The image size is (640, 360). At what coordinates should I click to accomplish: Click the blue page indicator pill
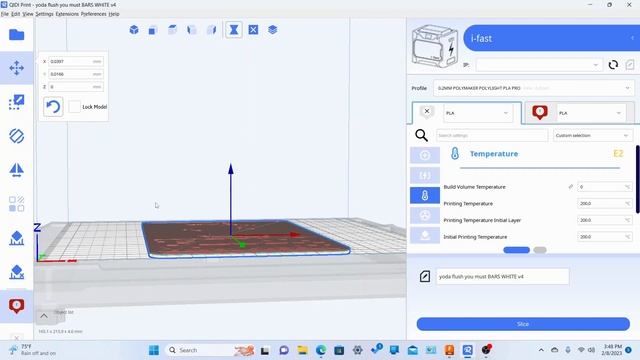click(516, 250)
